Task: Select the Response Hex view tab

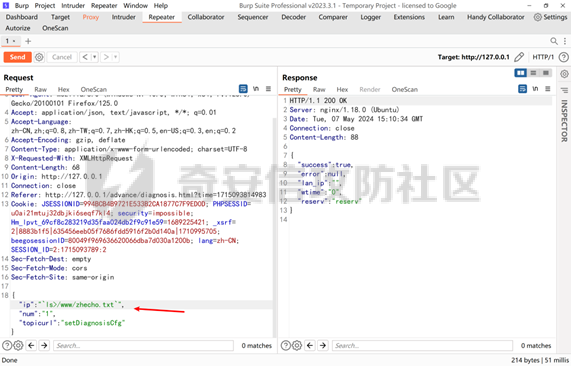Action: (342, 90)
